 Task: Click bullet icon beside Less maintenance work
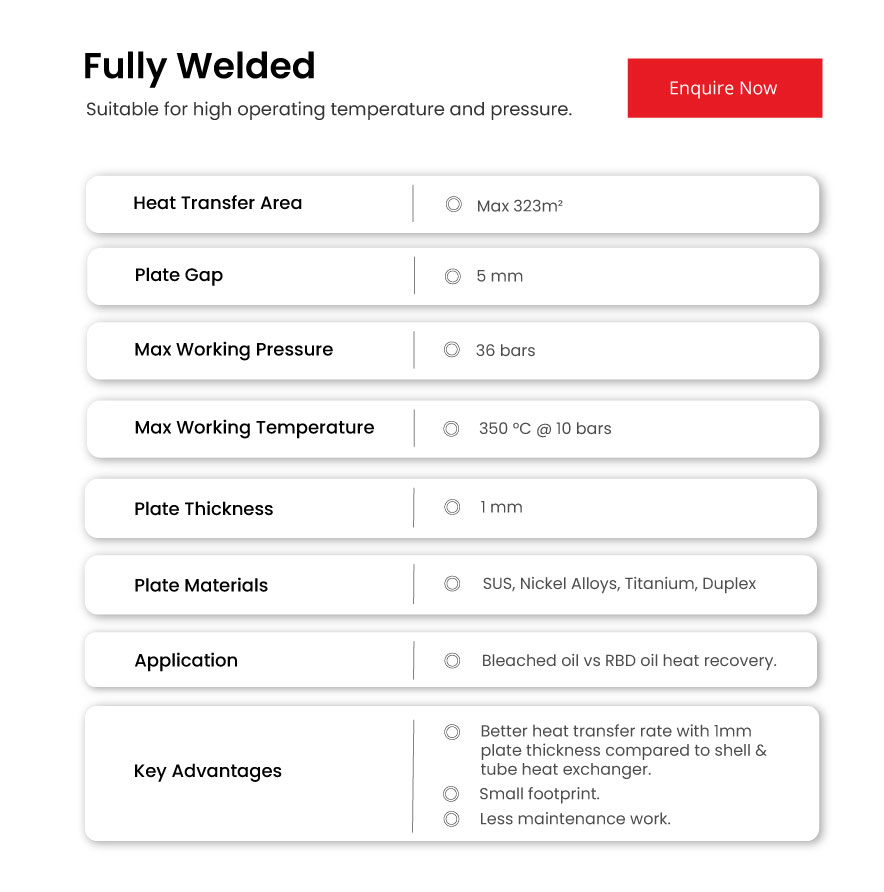point(451,819)
